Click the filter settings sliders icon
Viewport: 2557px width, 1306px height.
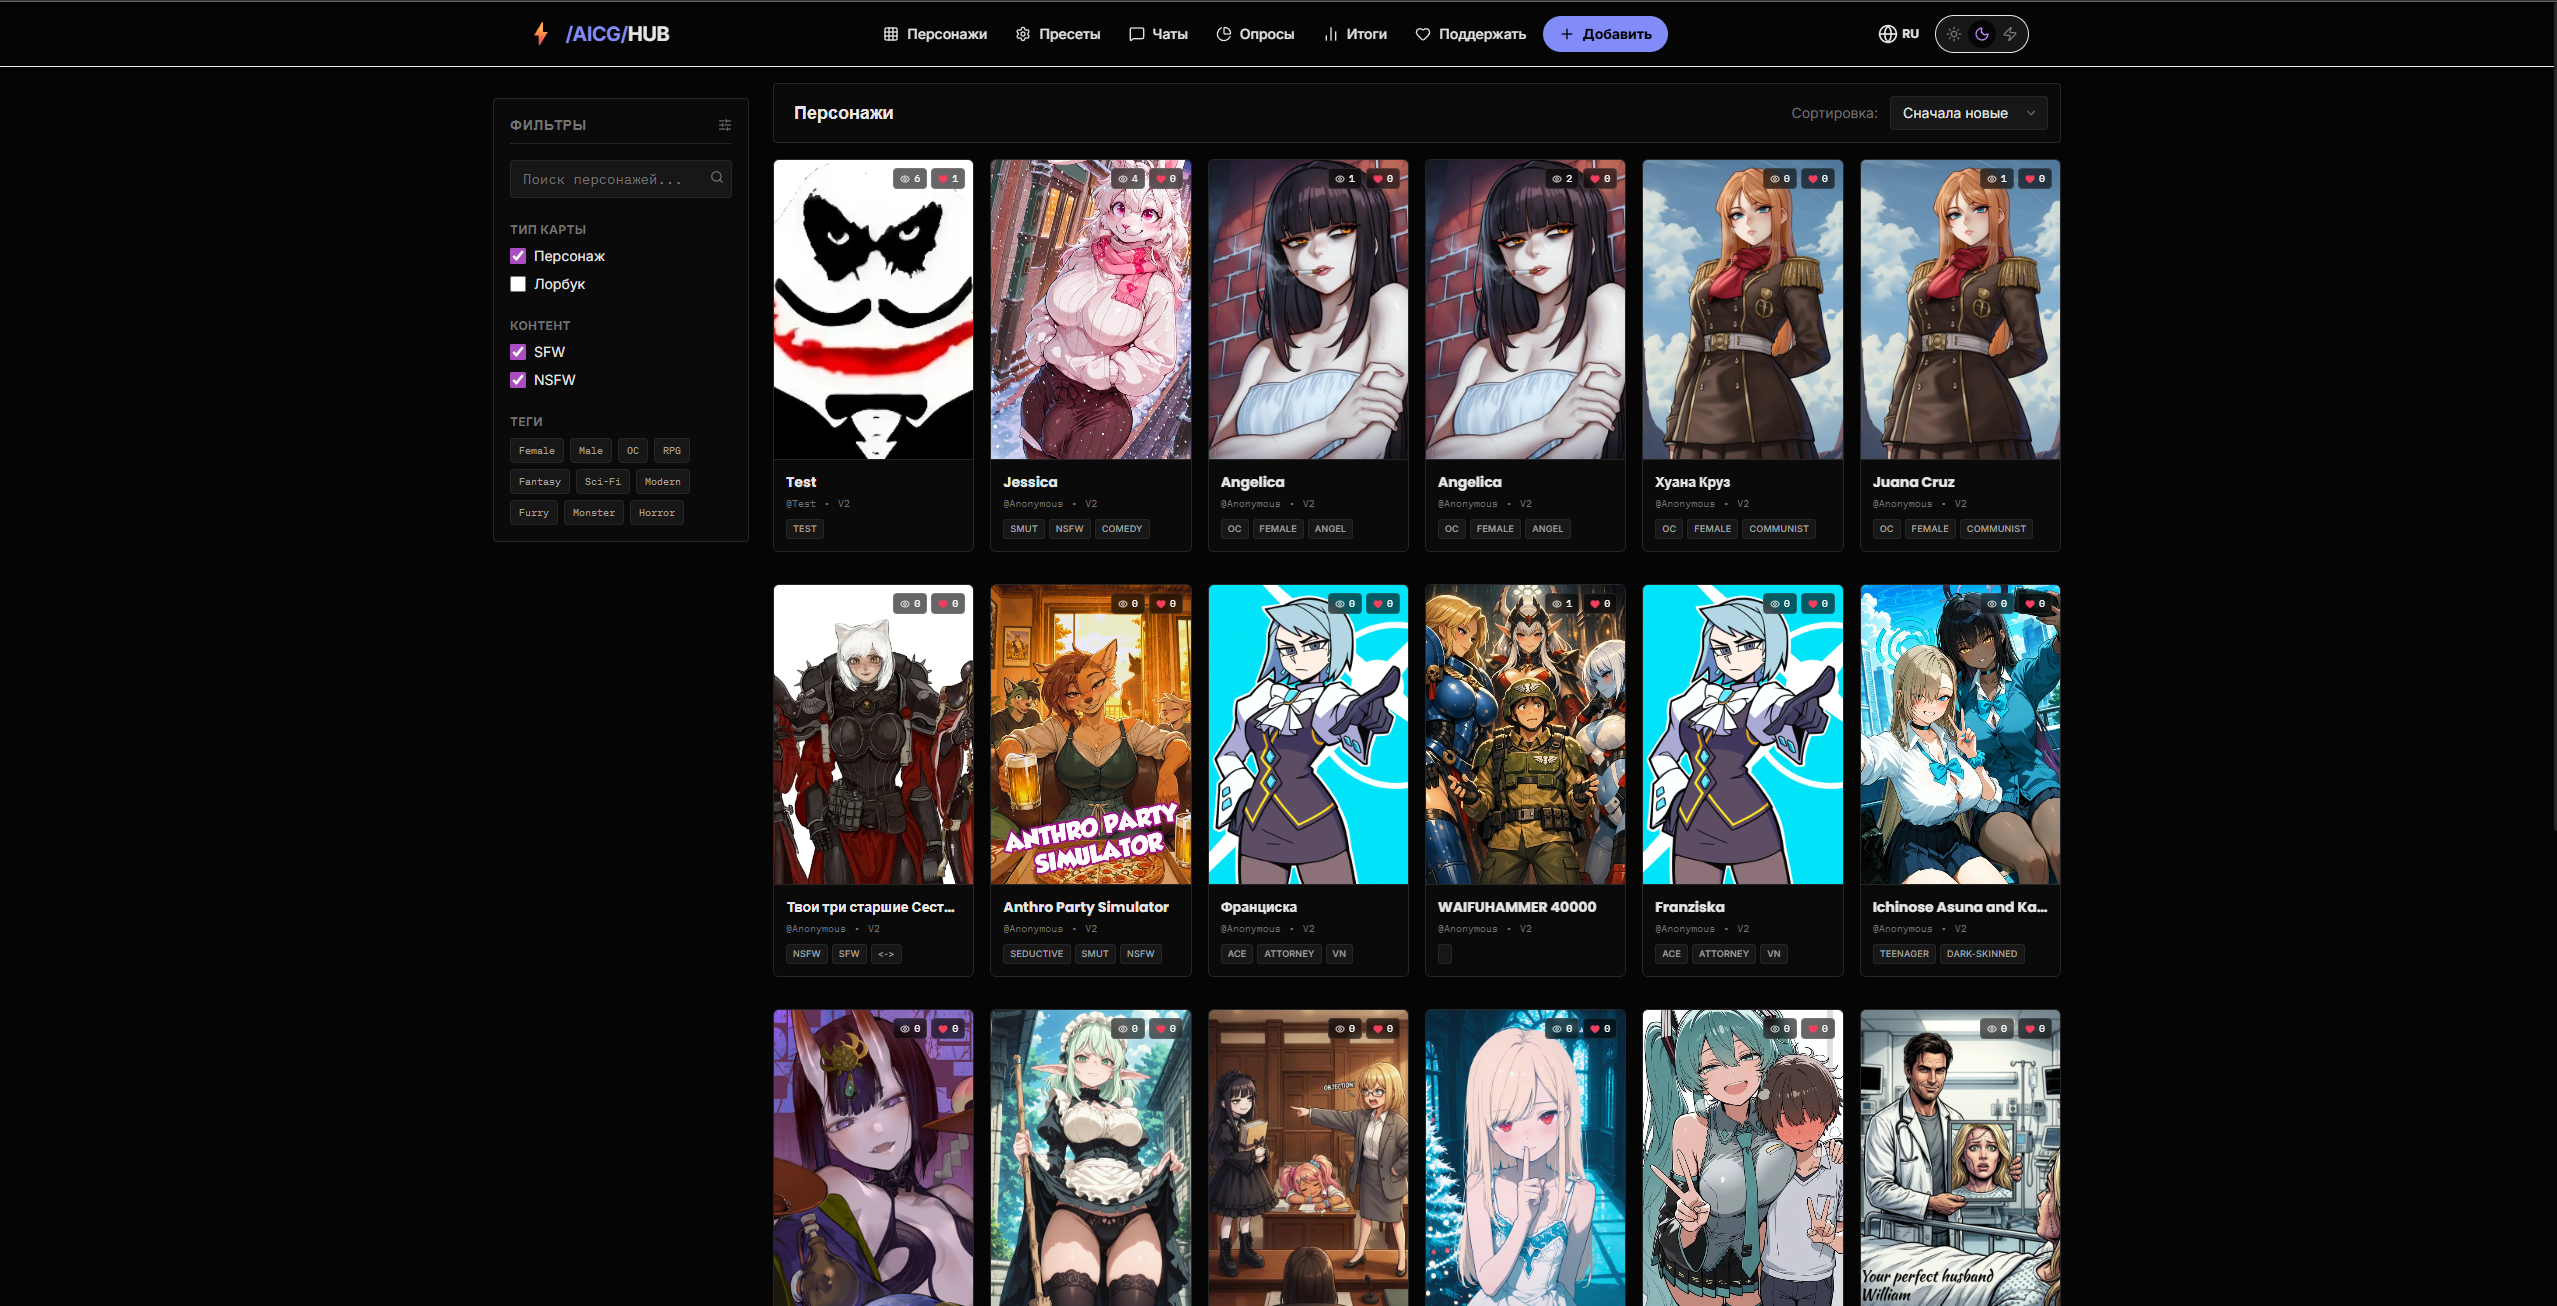click(725, 125)
